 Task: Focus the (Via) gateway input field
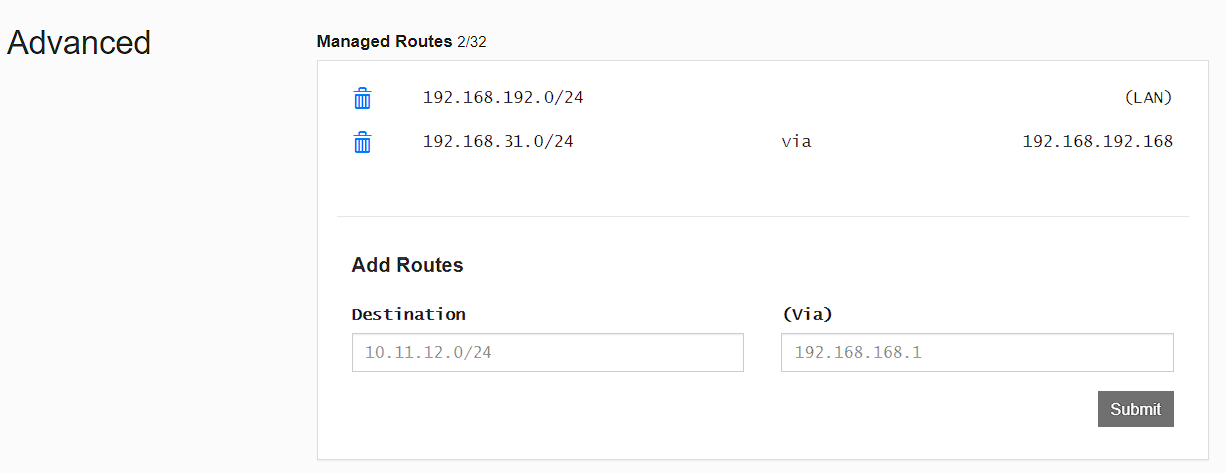click(x=976, y=353)
